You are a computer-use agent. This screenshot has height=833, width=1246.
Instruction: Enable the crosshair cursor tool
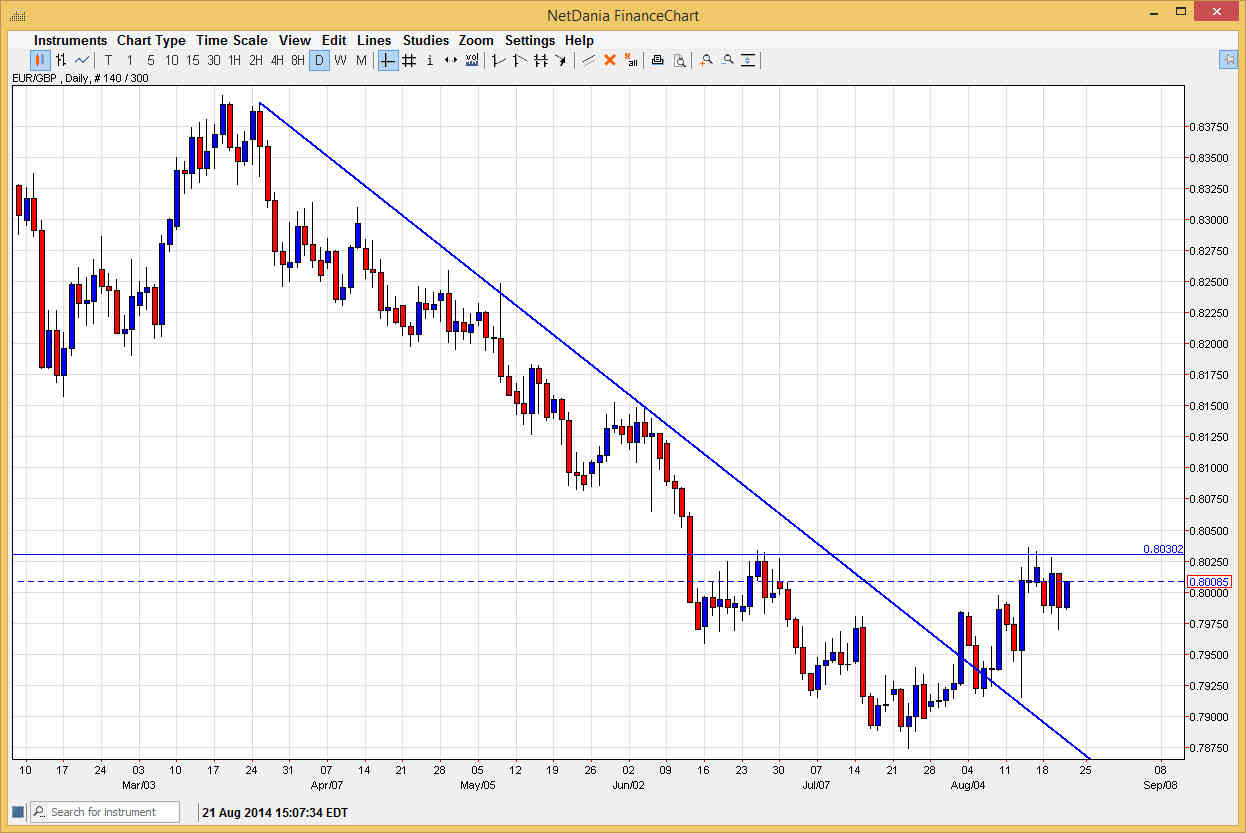tap(387, 60)
